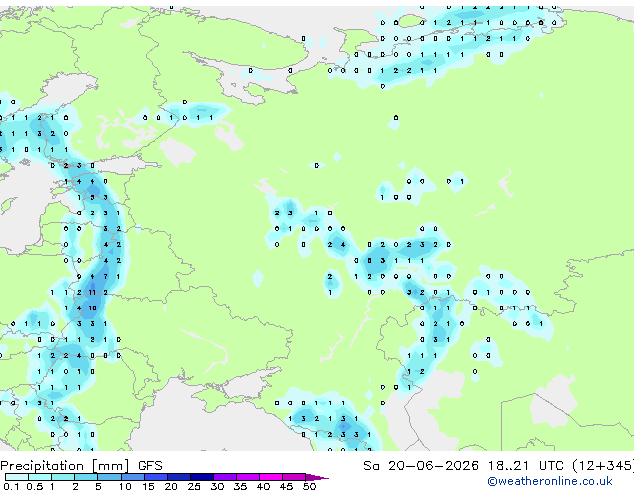This screenshot has height=490, width=634.
Task: Click the 2–5 mm legend swatch
Action: coord(86,477)
